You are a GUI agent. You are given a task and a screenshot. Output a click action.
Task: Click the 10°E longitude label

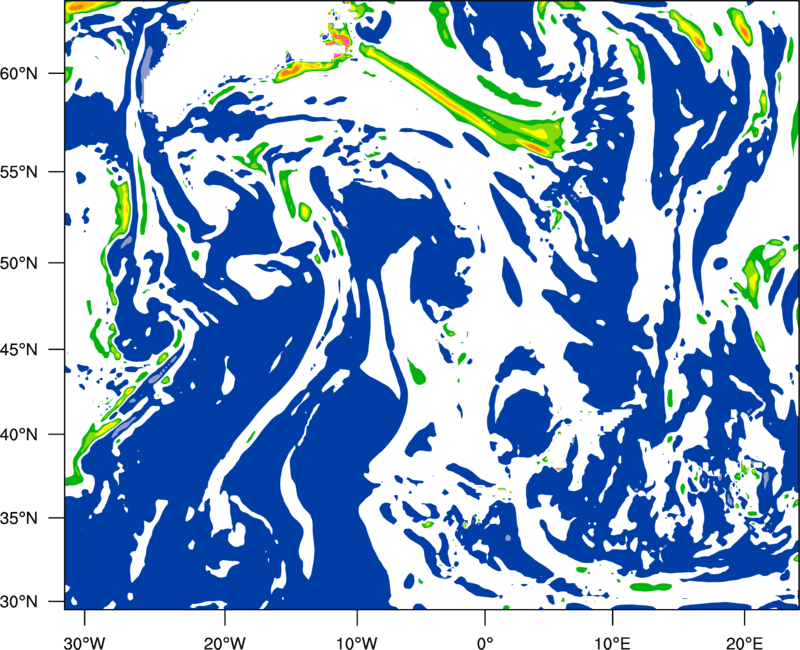(x=612, y=643)
